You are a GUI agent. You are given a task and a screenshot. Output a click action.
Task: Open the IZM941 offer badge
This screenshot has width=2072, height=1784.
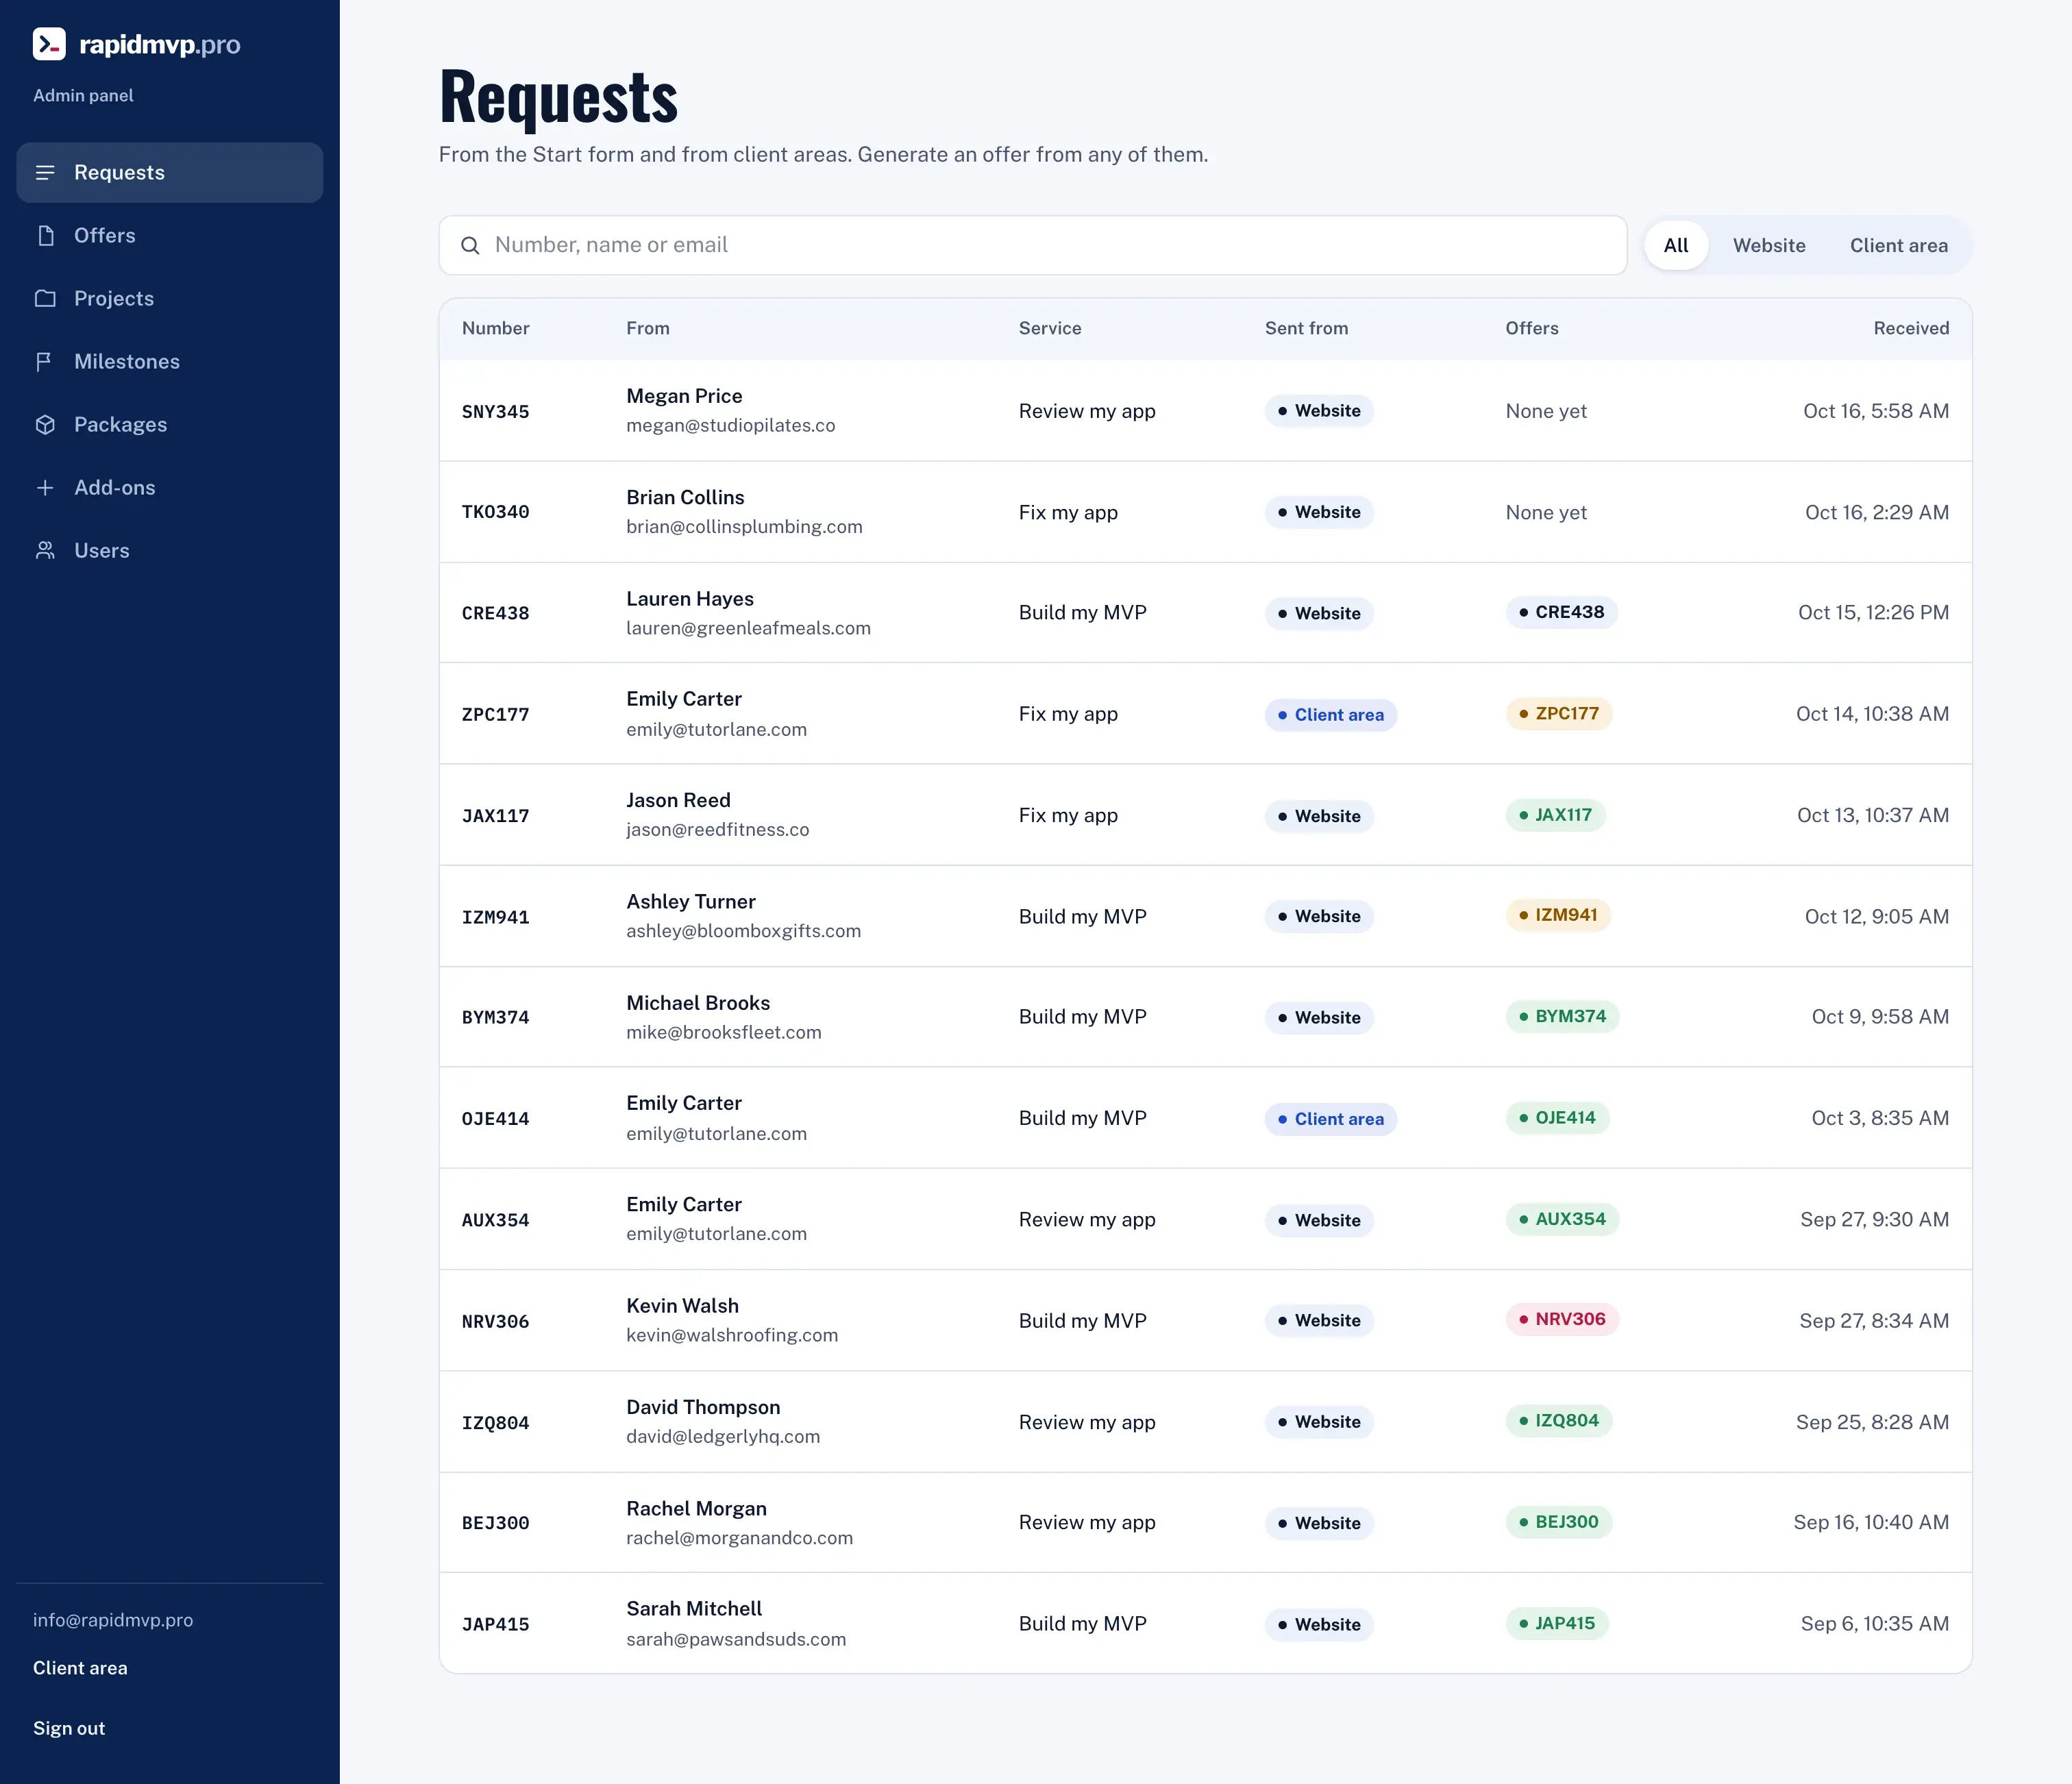[1558, 915]
